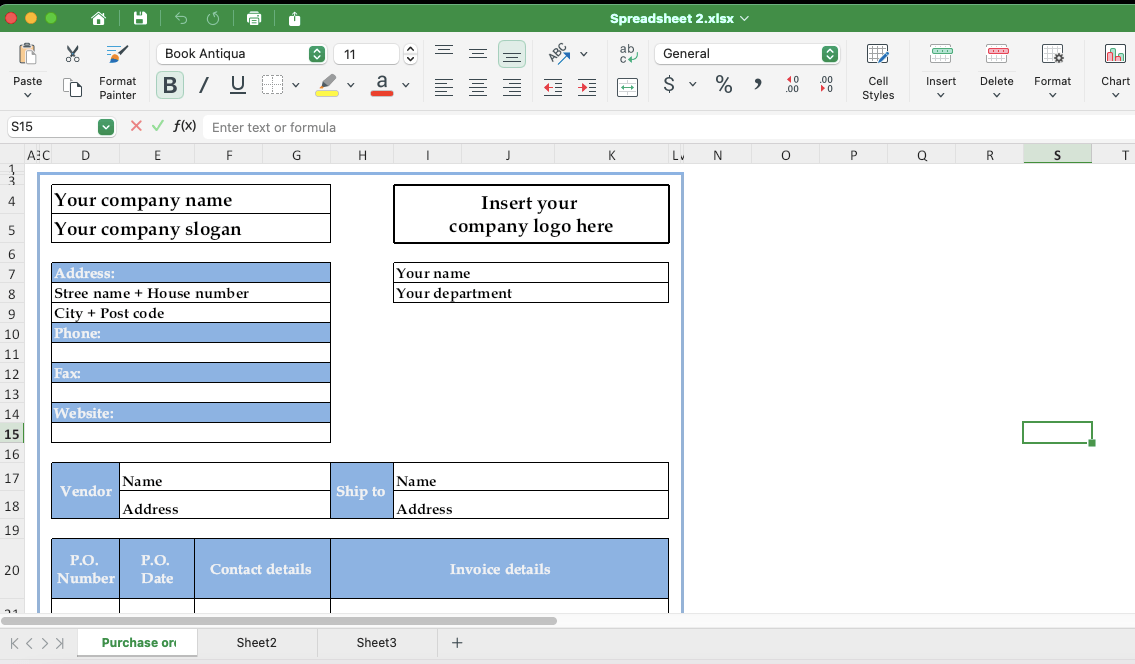This screenshot has width=1135, height=664.
Task: Save the spreadsheet with floppy disk icon
Action: click(140, 19)
